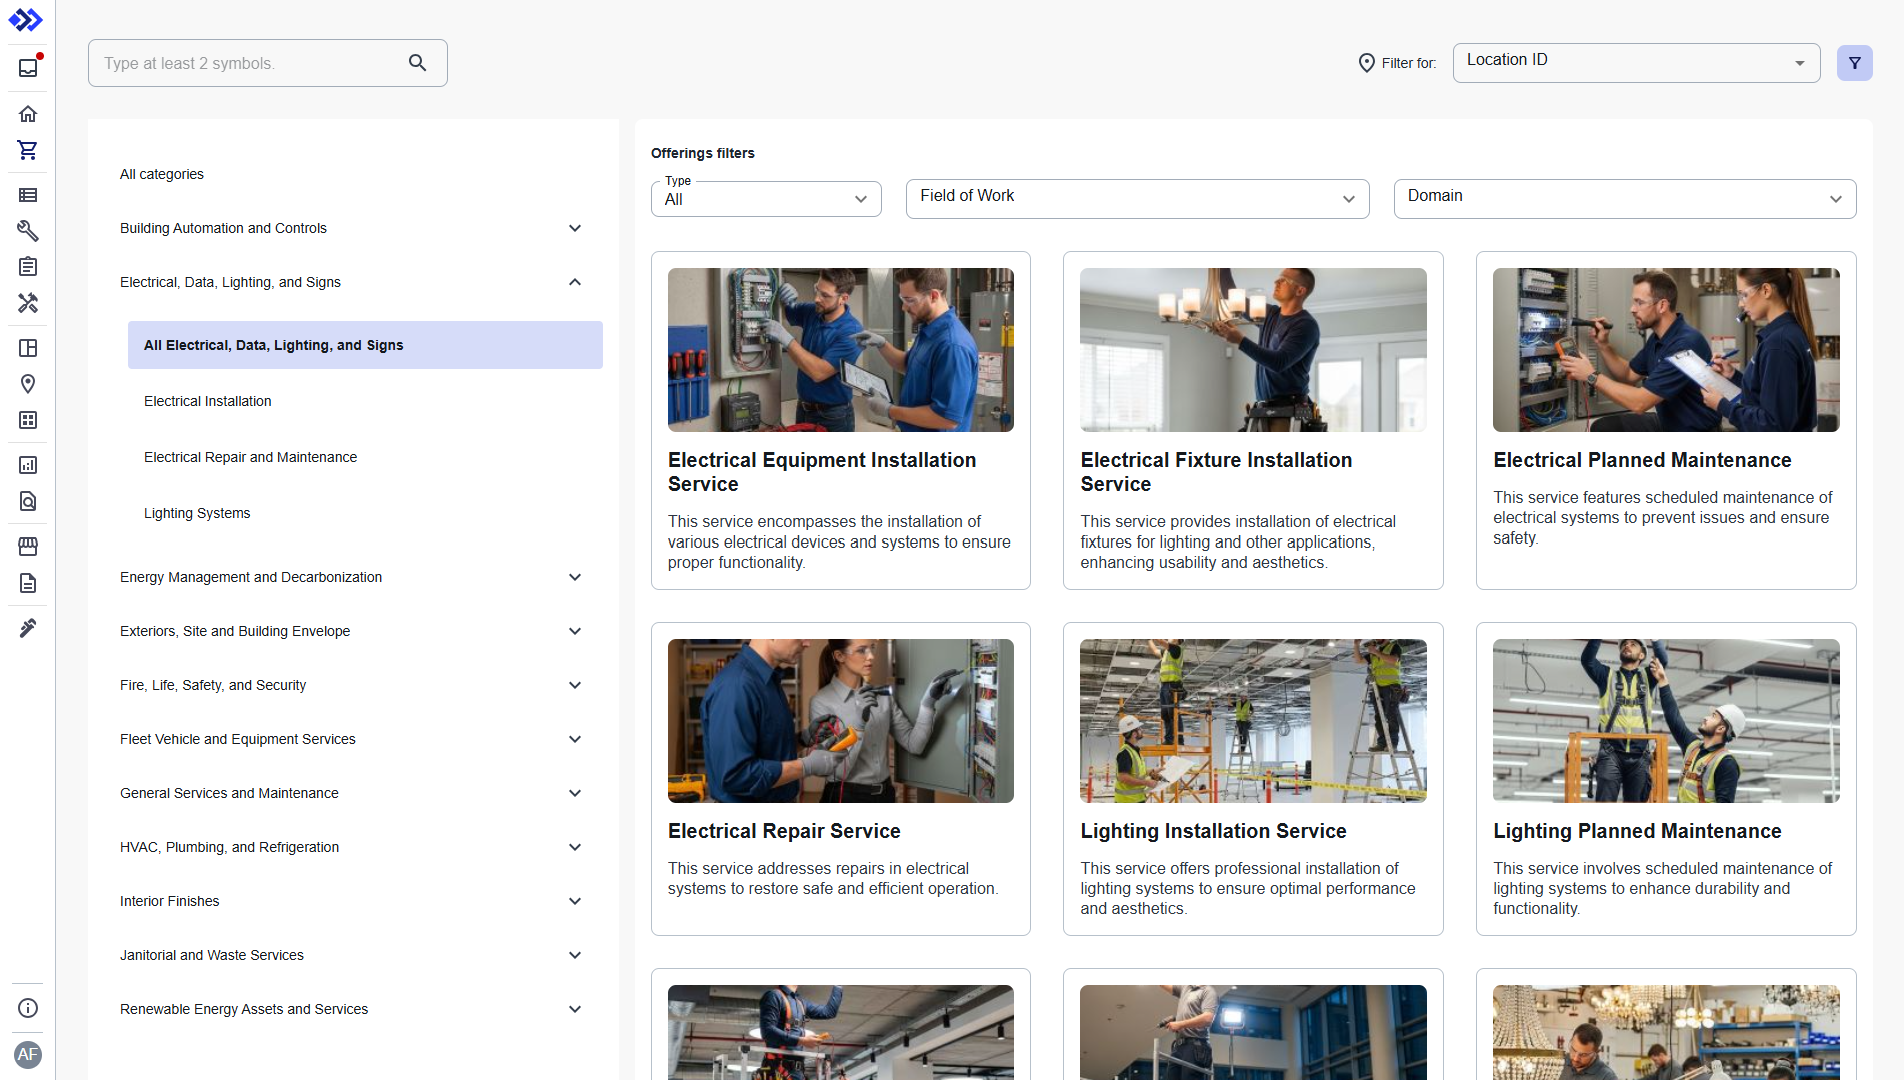Open the layout panel sidebar icon

[x=28, y=348]
